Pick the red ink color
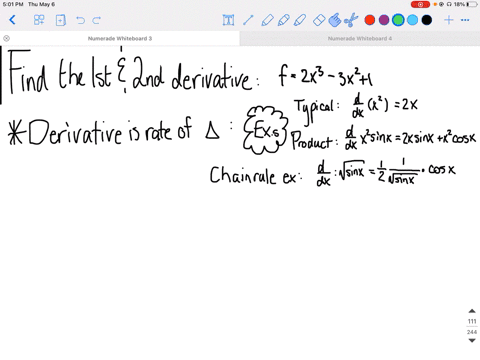 (x=370, y=20)
